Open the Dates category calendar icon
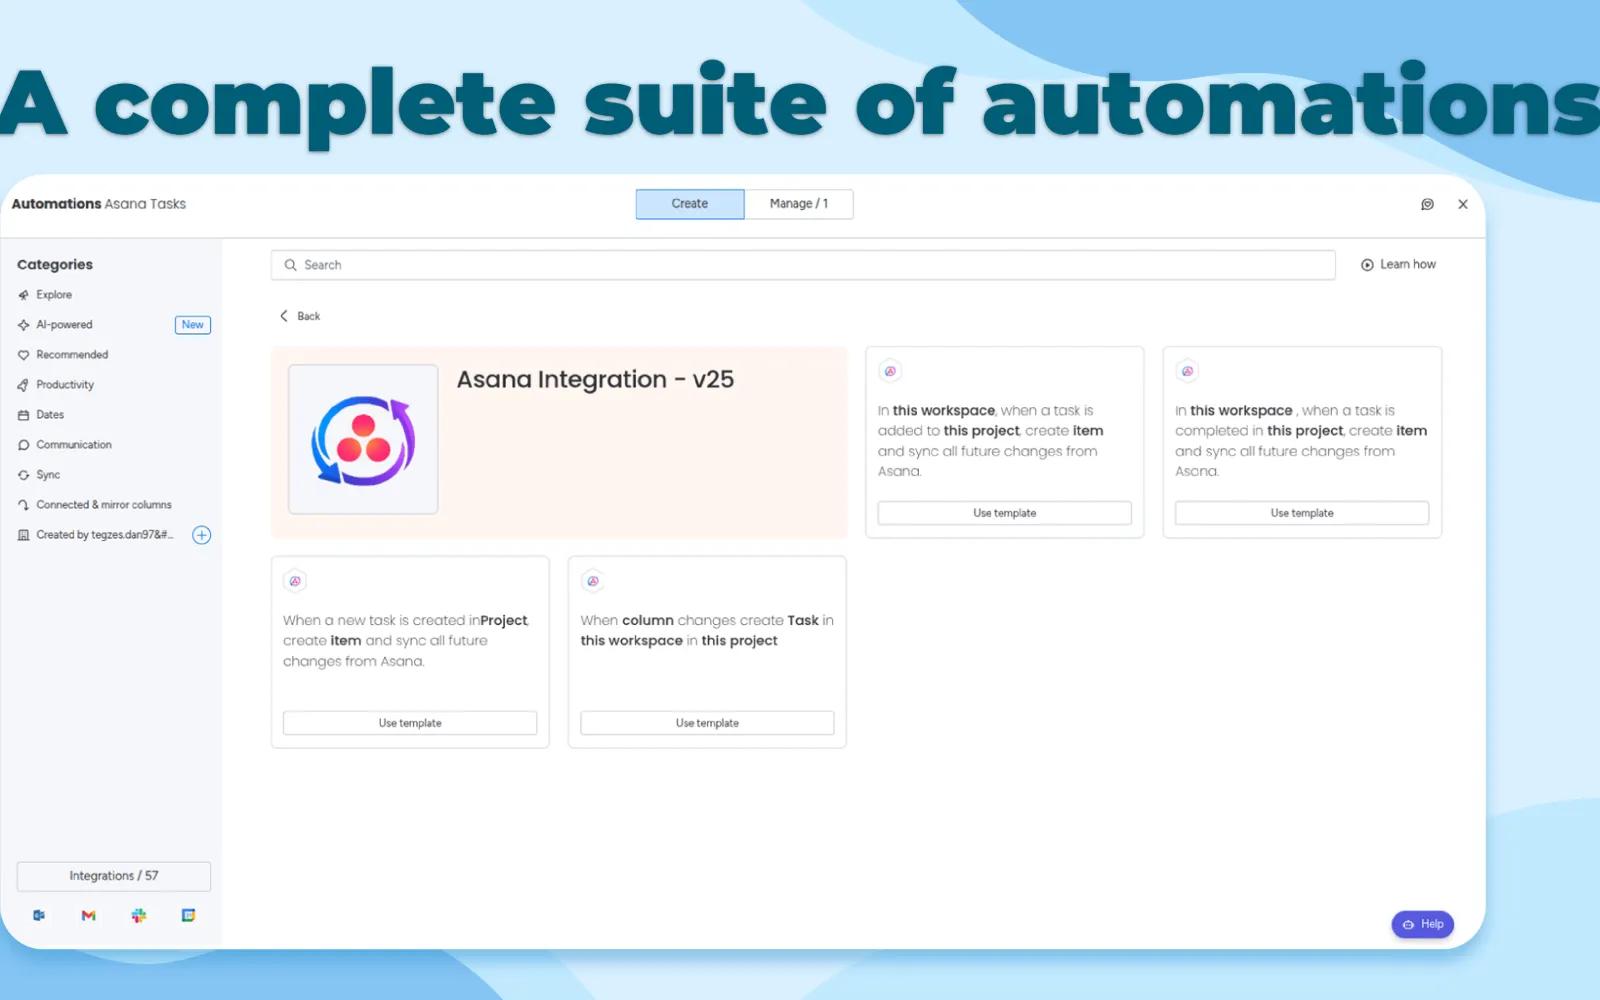1600x1000 pixels. pyautogui.click(x=24, y=415)
